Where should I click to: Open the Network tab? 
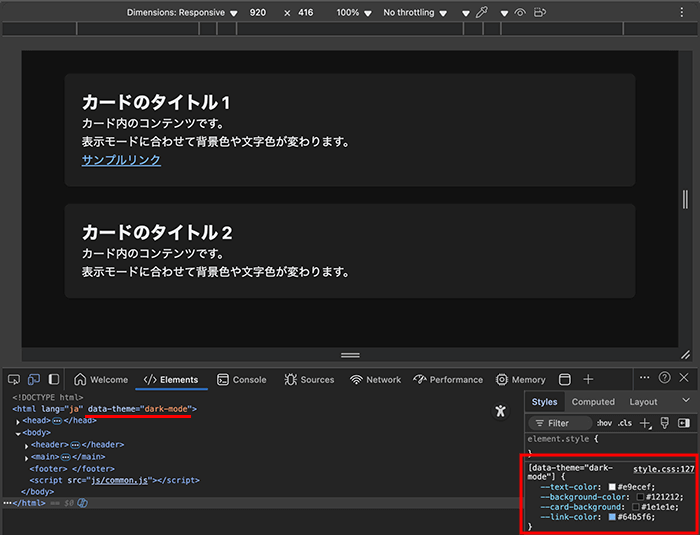coord(375,380)
